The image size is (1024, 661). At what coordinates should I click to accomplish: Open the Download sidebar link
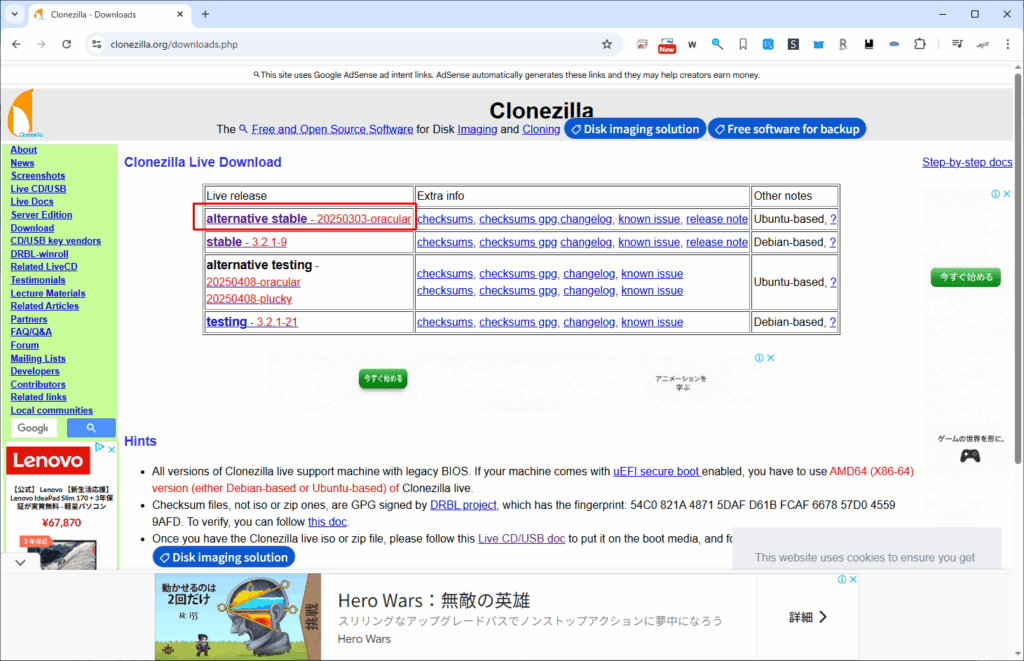click(x=32, y=228)
